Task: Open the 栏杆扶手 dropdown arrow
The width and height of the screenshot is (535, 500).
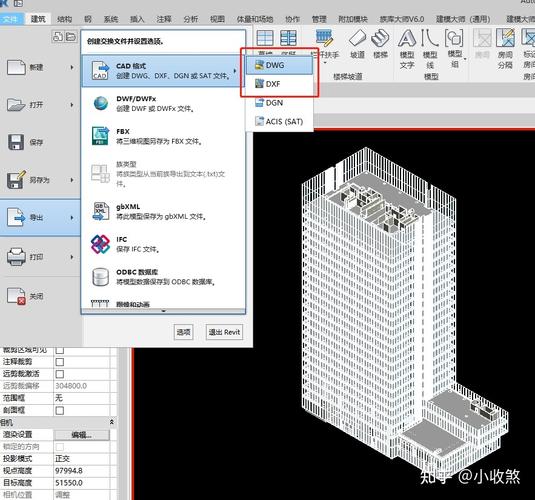Action: click(x=325, y=63)
